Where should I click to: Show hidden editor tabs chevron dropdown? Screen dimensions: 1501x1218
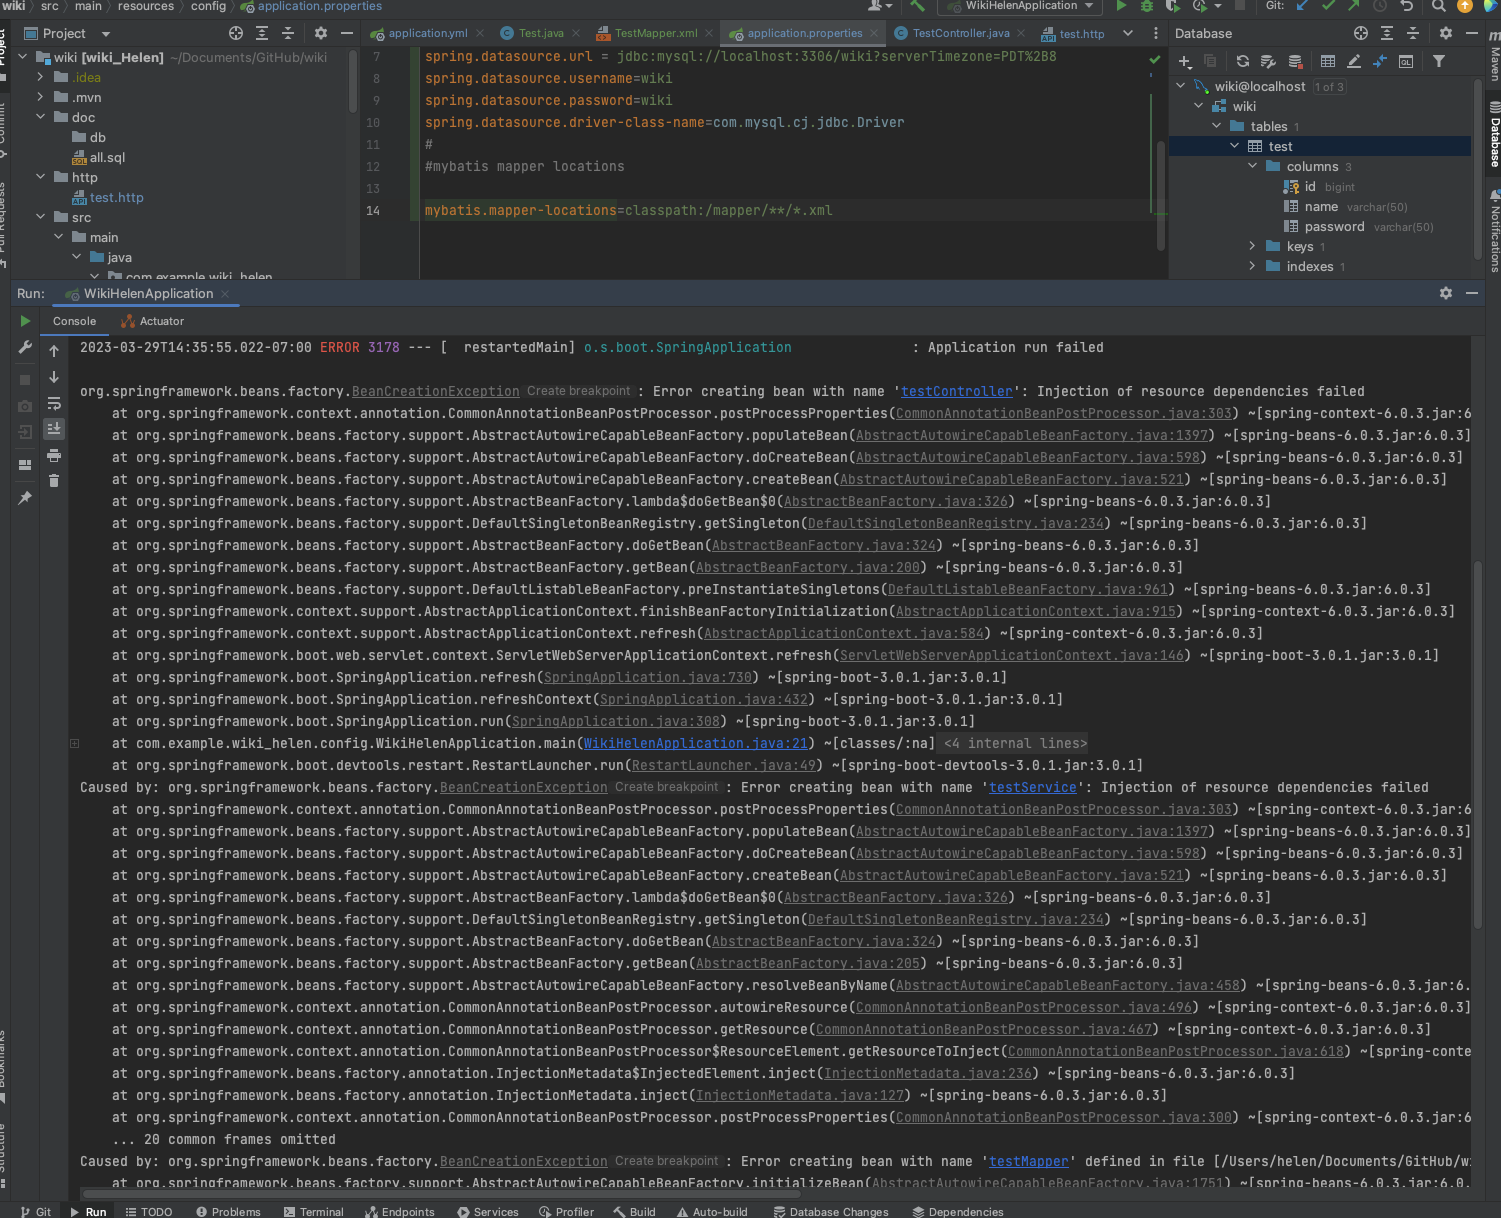[x=1128, y=33]
